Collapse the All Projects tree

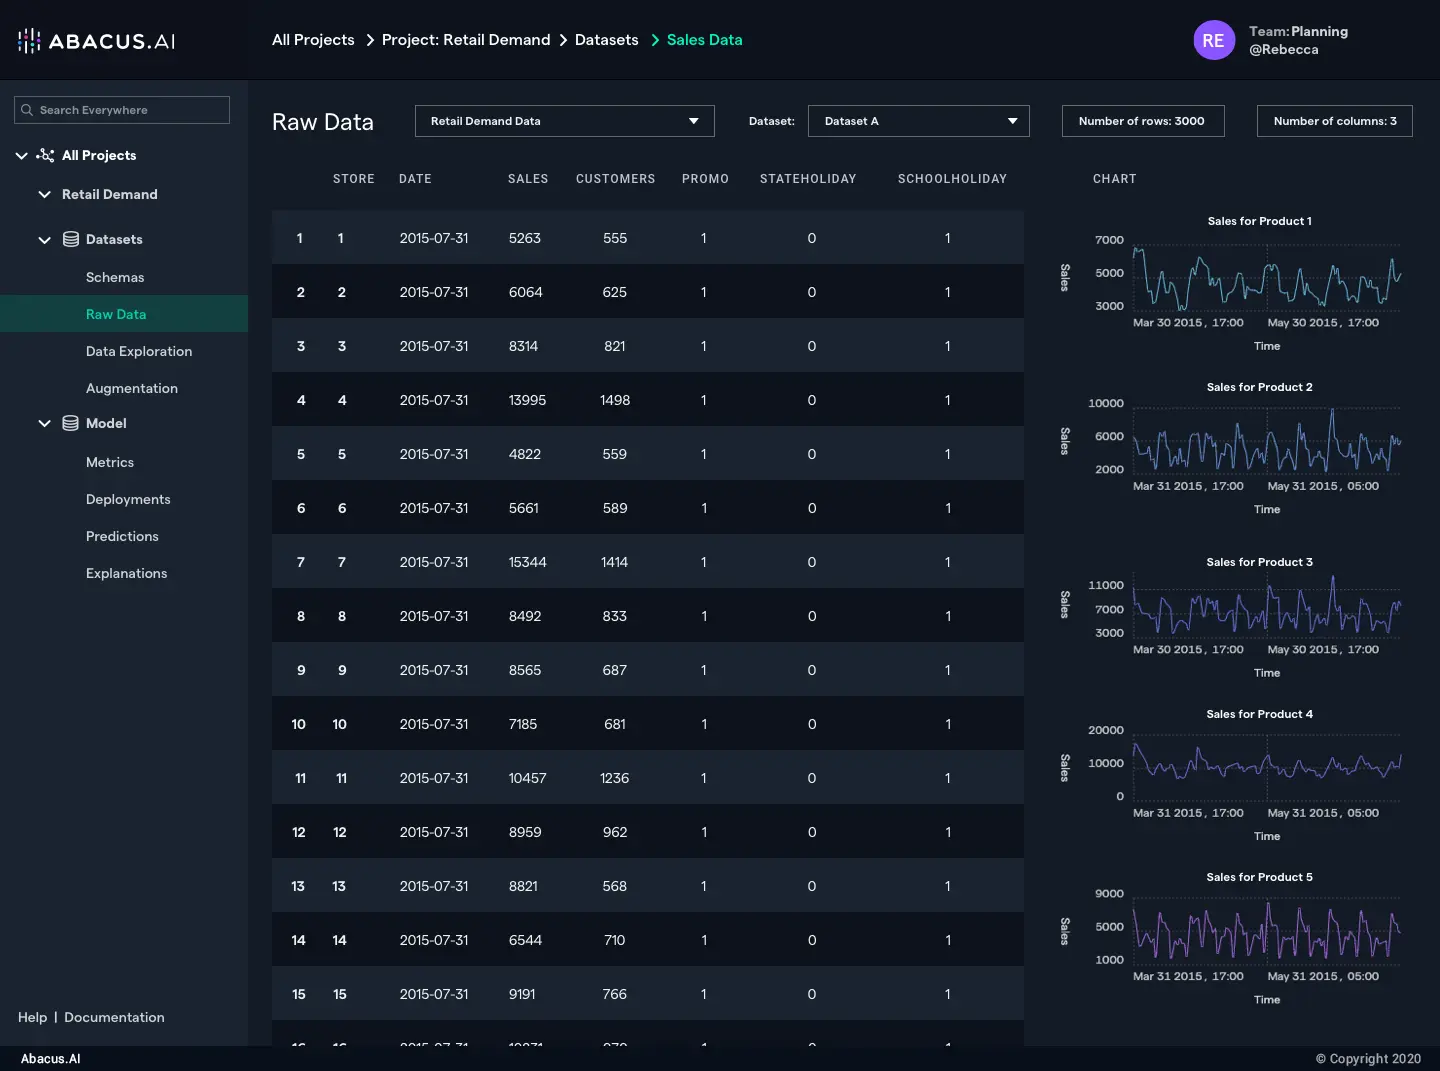(21, 155)
